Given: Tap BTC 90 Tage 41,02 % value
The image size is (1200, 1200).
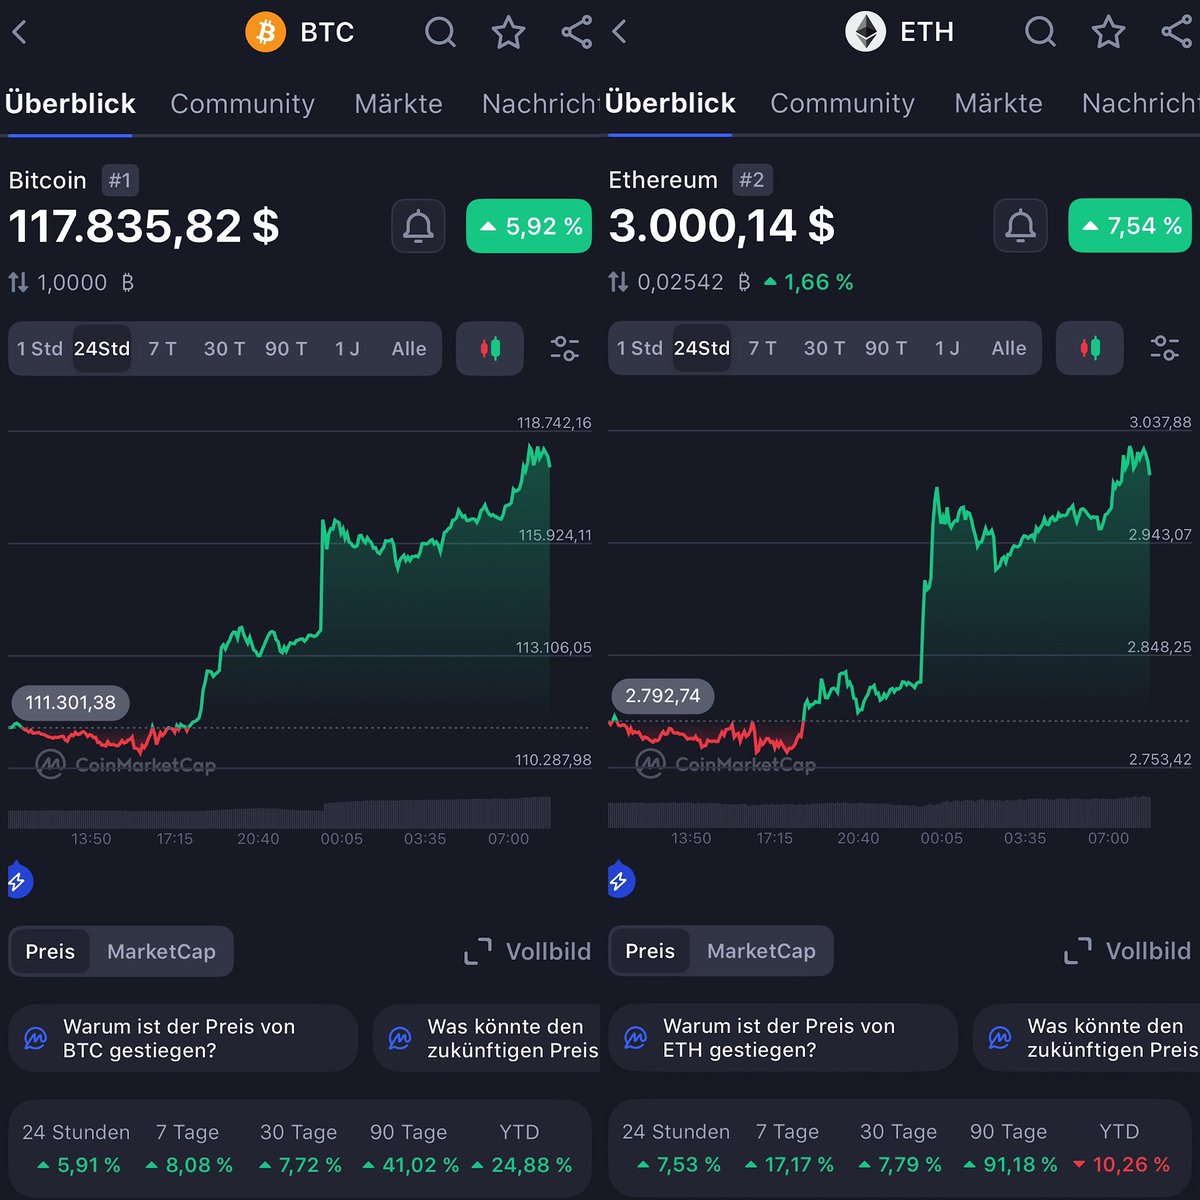Looking at the screenshot, I should pyautogui.click(x=411, y=1166).
